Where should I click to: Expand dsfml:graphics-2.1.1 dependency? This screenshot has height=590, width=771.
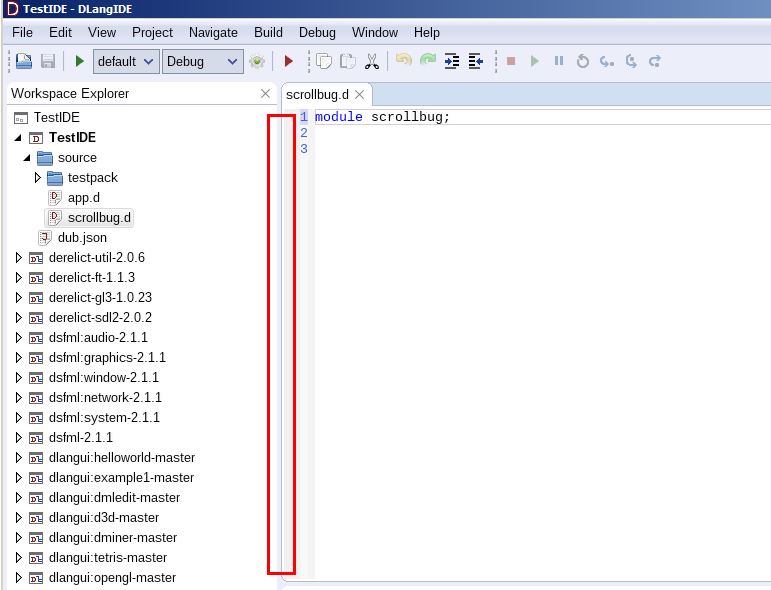point(19,357)
